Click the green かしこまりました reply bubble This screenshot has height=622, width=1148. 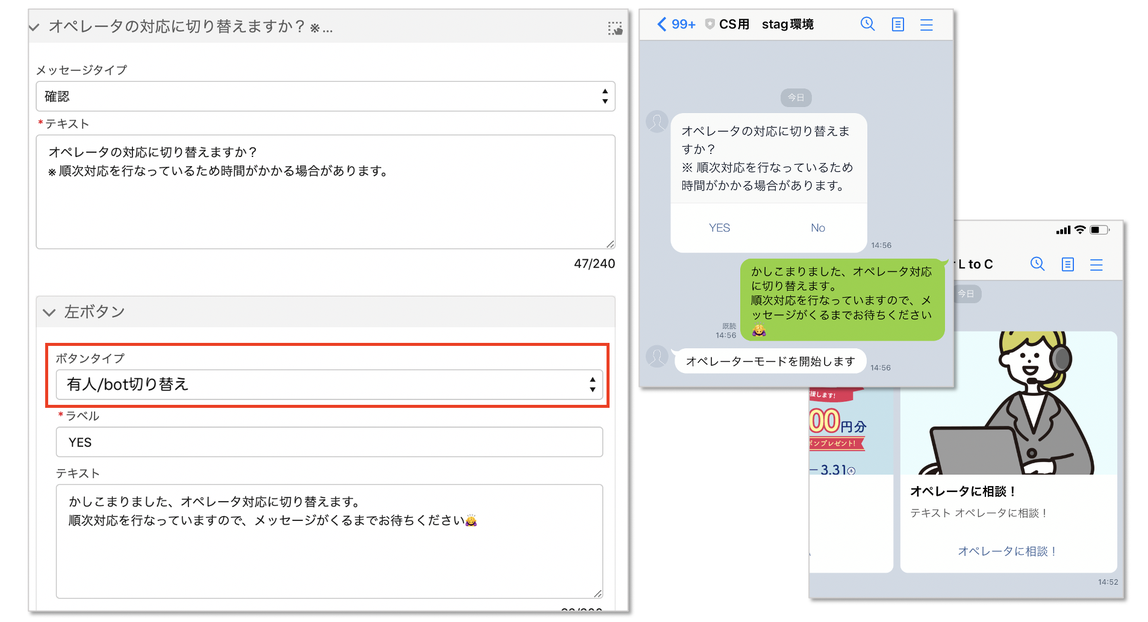842,300
